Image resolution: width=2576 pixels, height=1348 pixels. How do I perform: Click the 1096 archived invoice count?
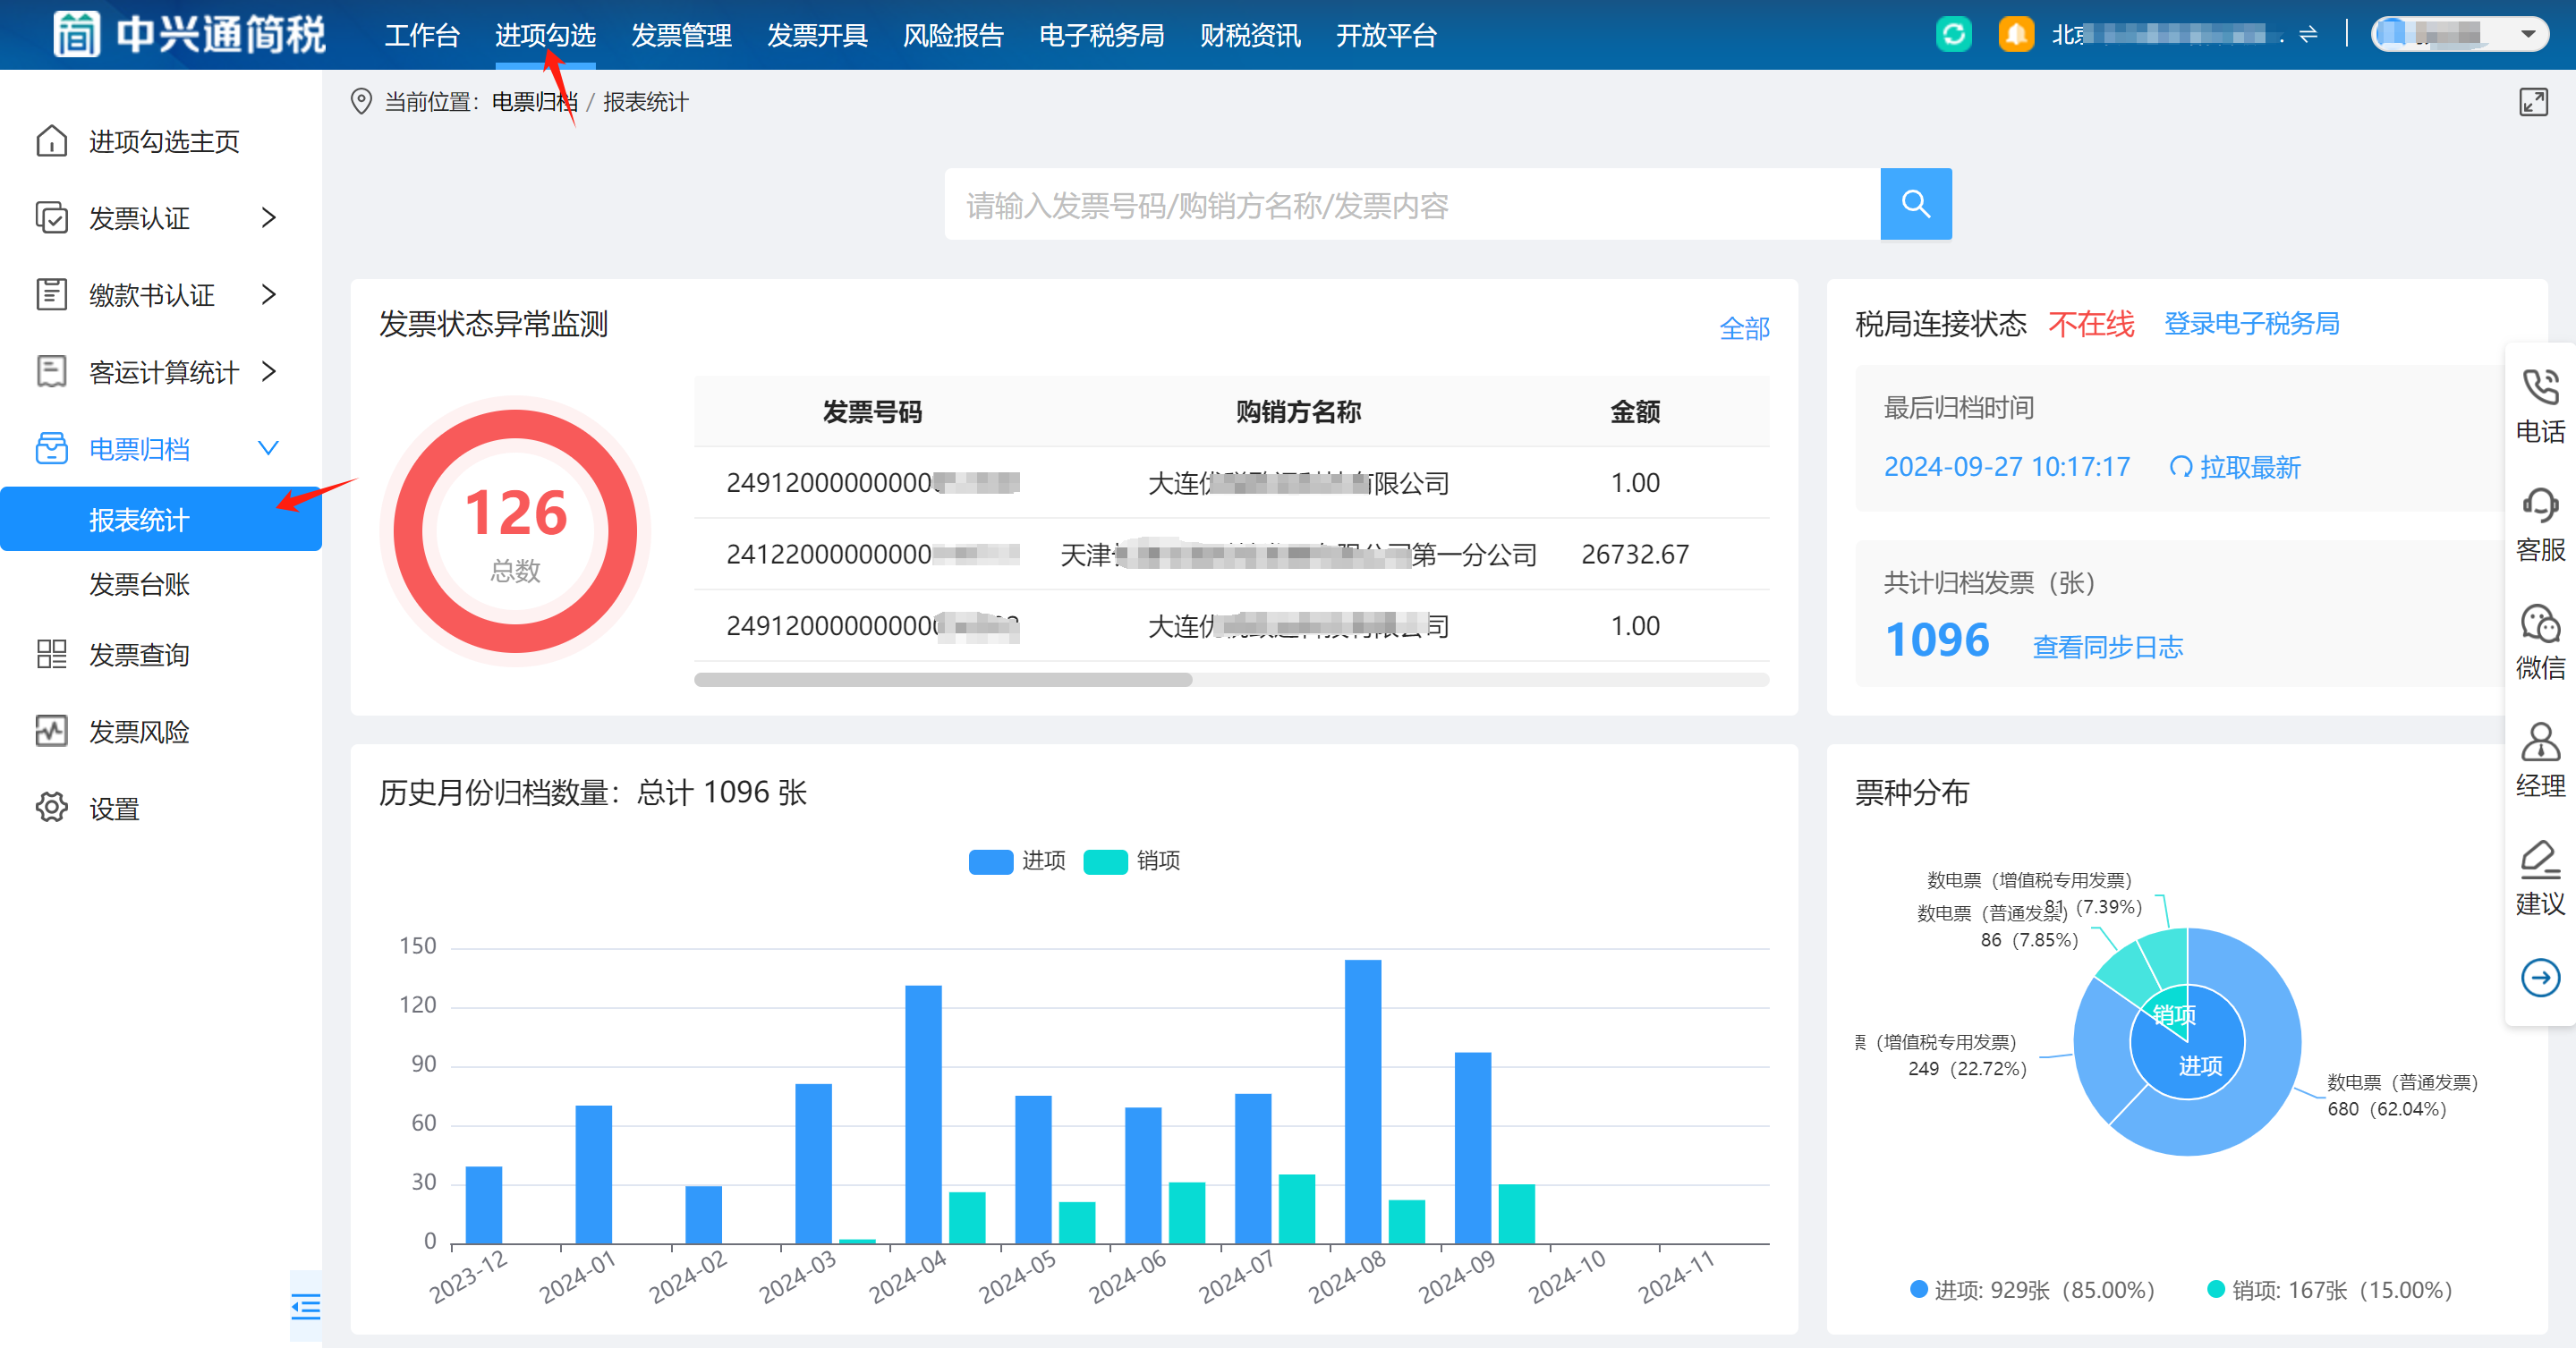(x=1936, y=640)
